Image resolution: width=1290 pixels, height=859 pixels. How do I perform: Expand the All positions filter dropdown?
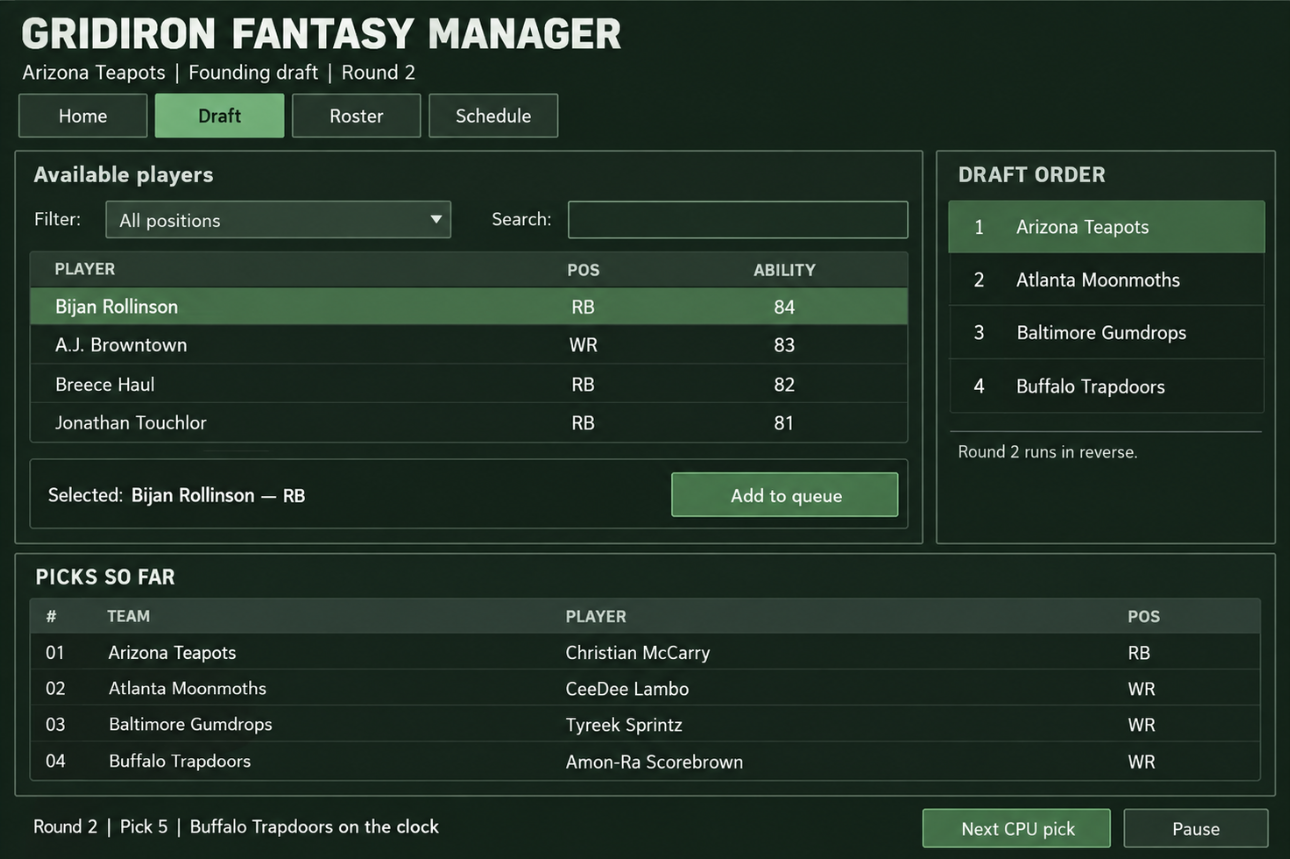coord(278,220)
